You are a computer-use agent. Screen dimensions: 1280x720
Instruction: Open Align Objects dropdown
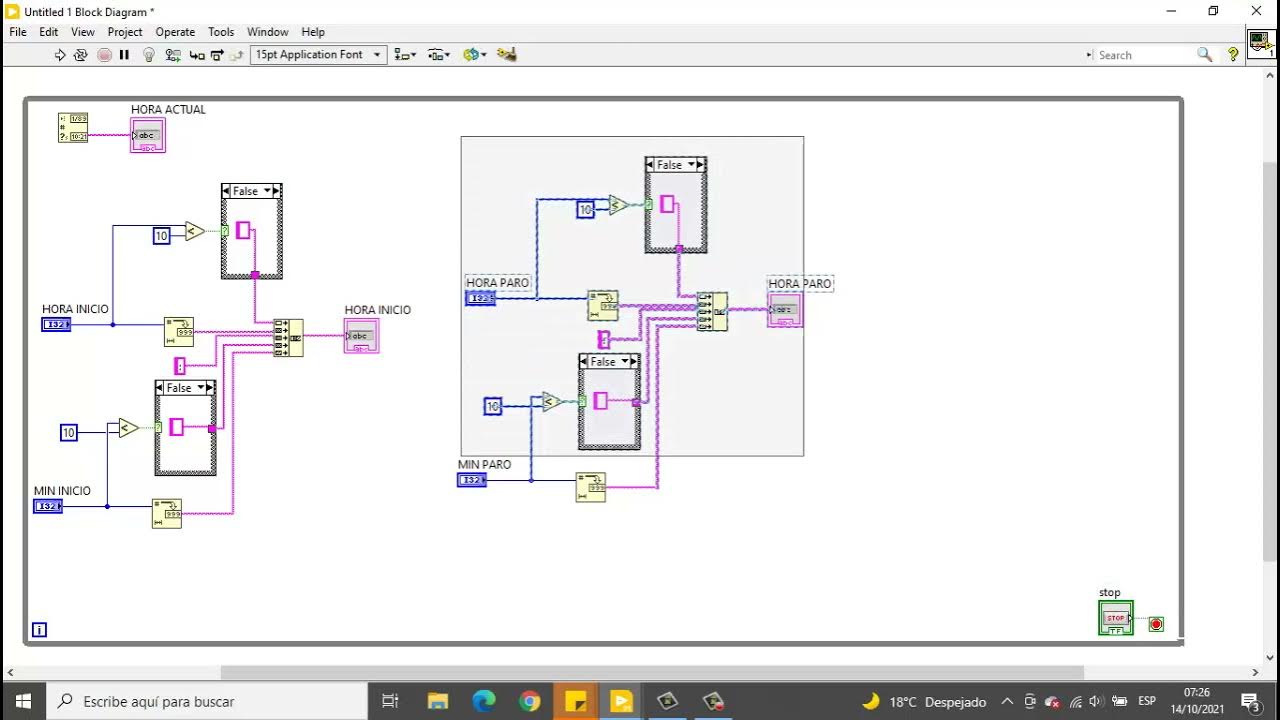(x=405, y=55)
